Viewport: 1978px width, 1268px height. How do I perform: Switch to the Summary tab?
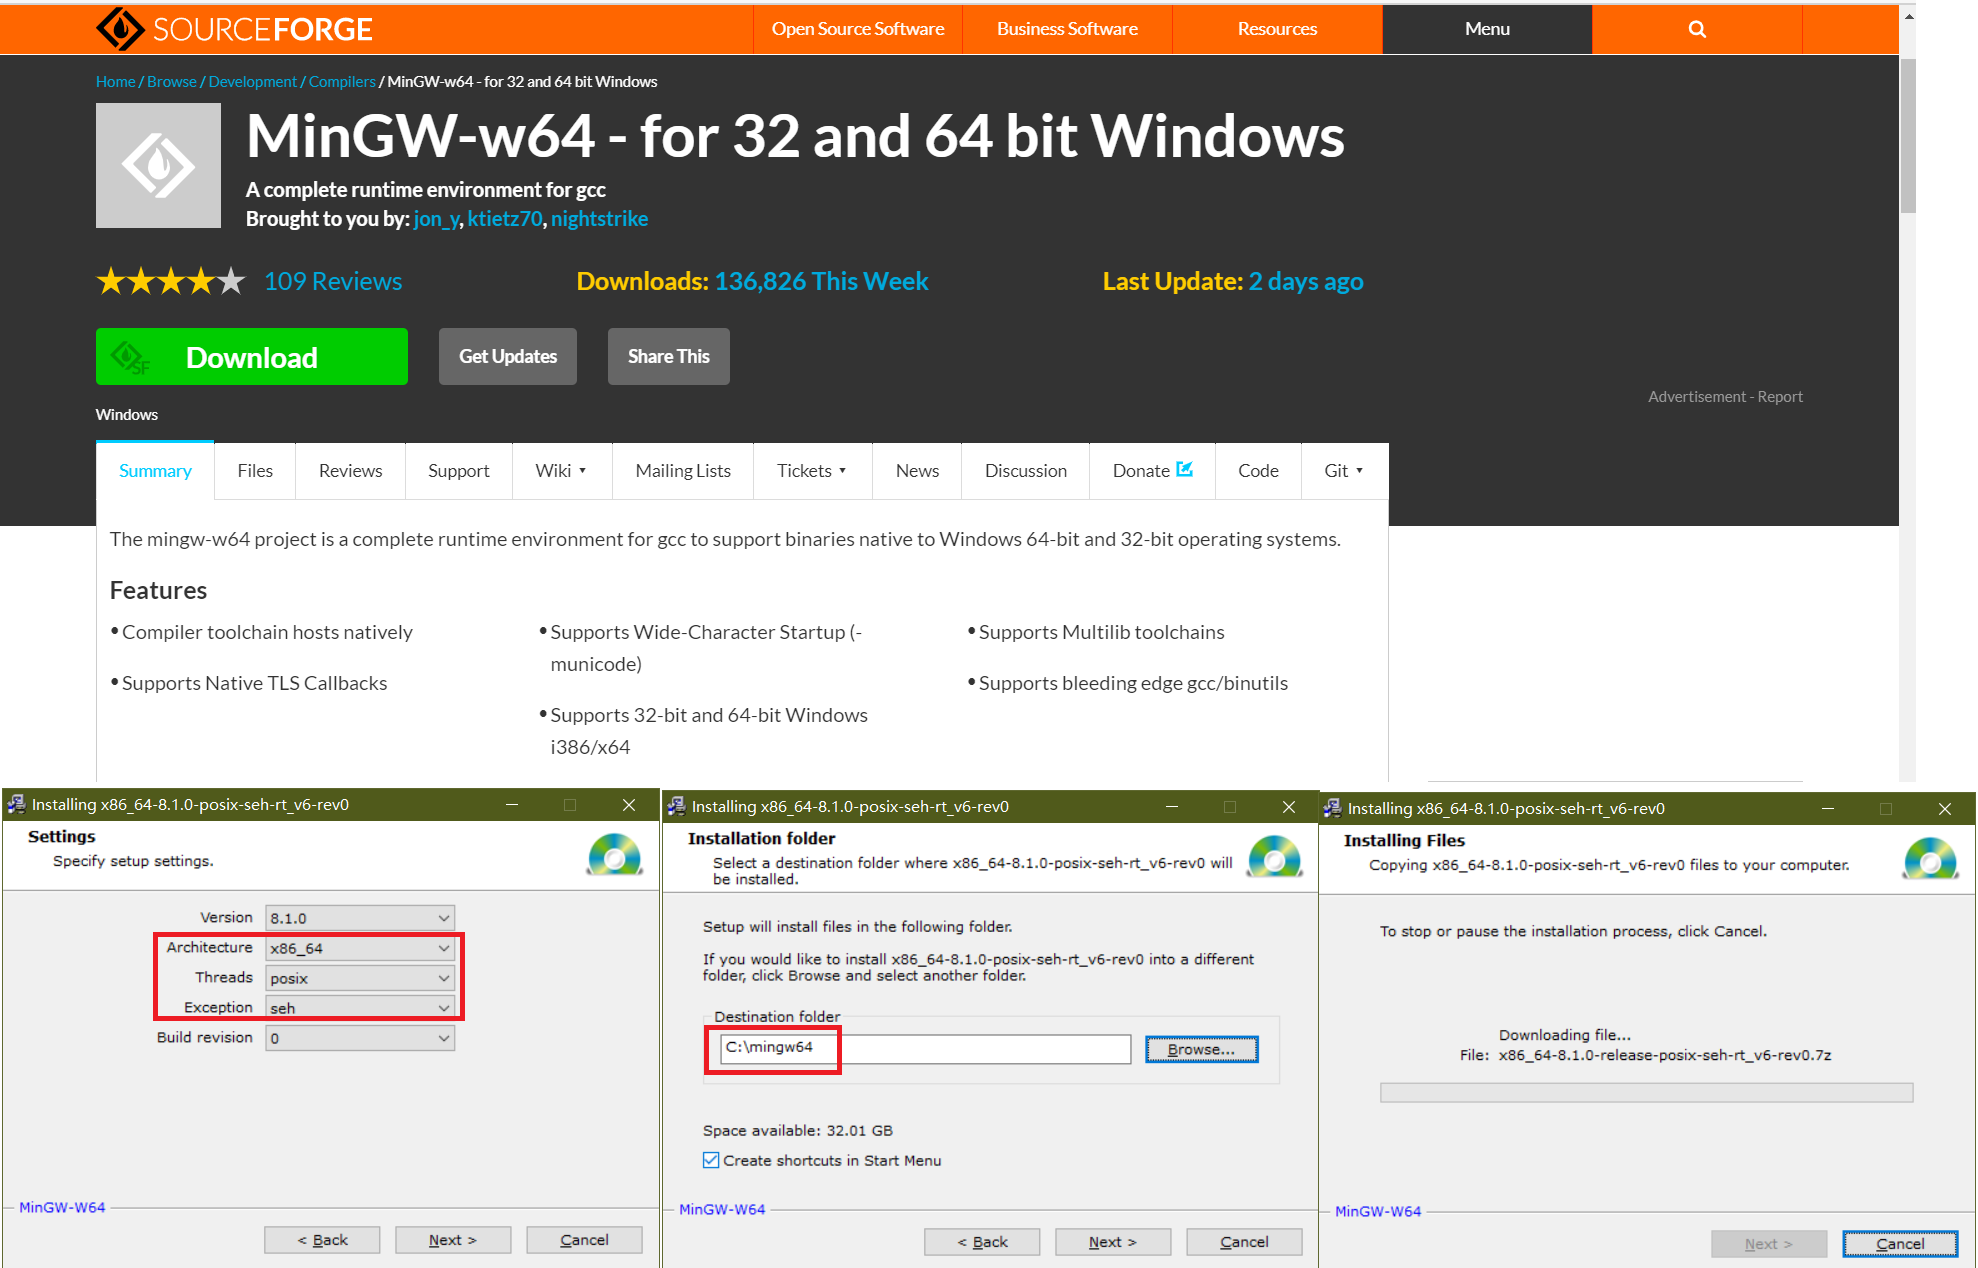tap(155, 470)
